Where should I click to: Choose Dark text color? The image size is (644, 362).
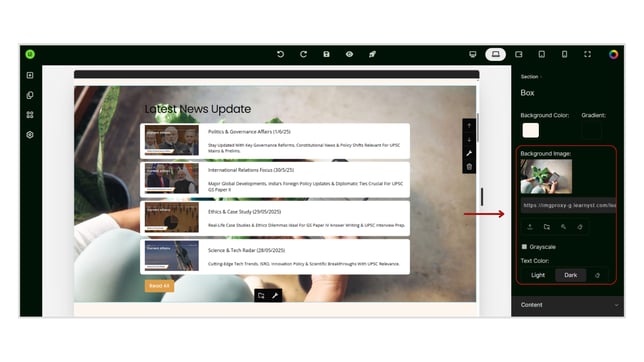pos(570,275)
